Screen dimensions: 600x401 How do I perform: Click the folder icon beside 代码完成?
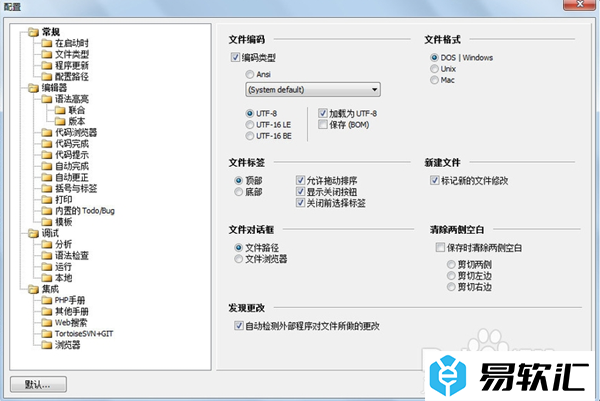(x=47, y=143)
